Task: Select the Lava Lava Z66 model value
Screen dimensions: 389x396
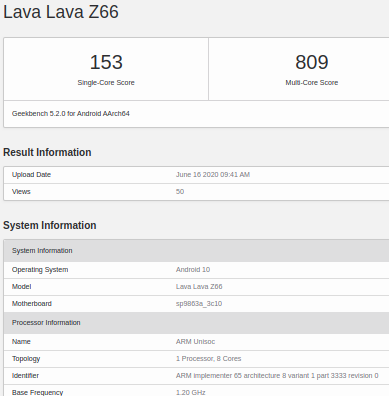Action: click(199, 287)
